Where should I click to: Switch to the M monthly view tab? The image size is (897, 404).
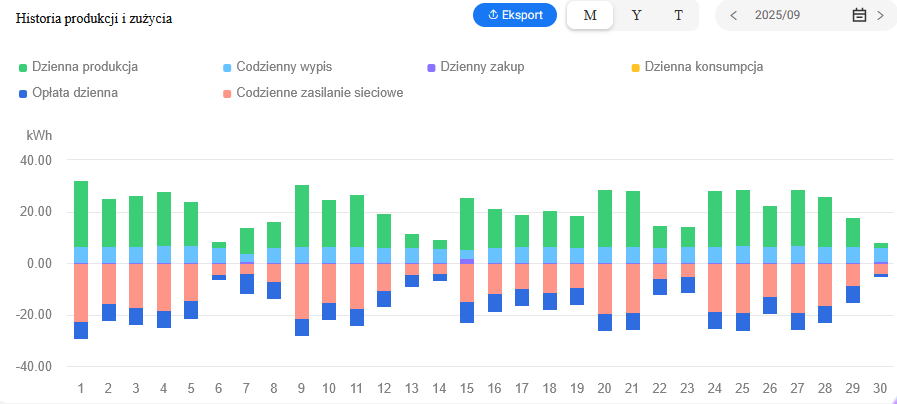pyautogui.click(x=590, y=15)
